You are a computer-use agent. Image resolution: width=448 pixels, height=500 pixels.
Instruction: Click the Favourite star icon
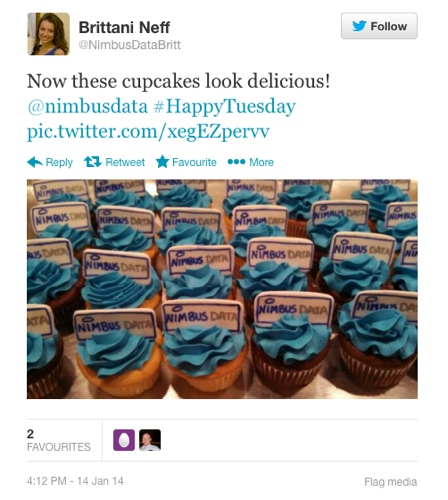click(162, 162)
